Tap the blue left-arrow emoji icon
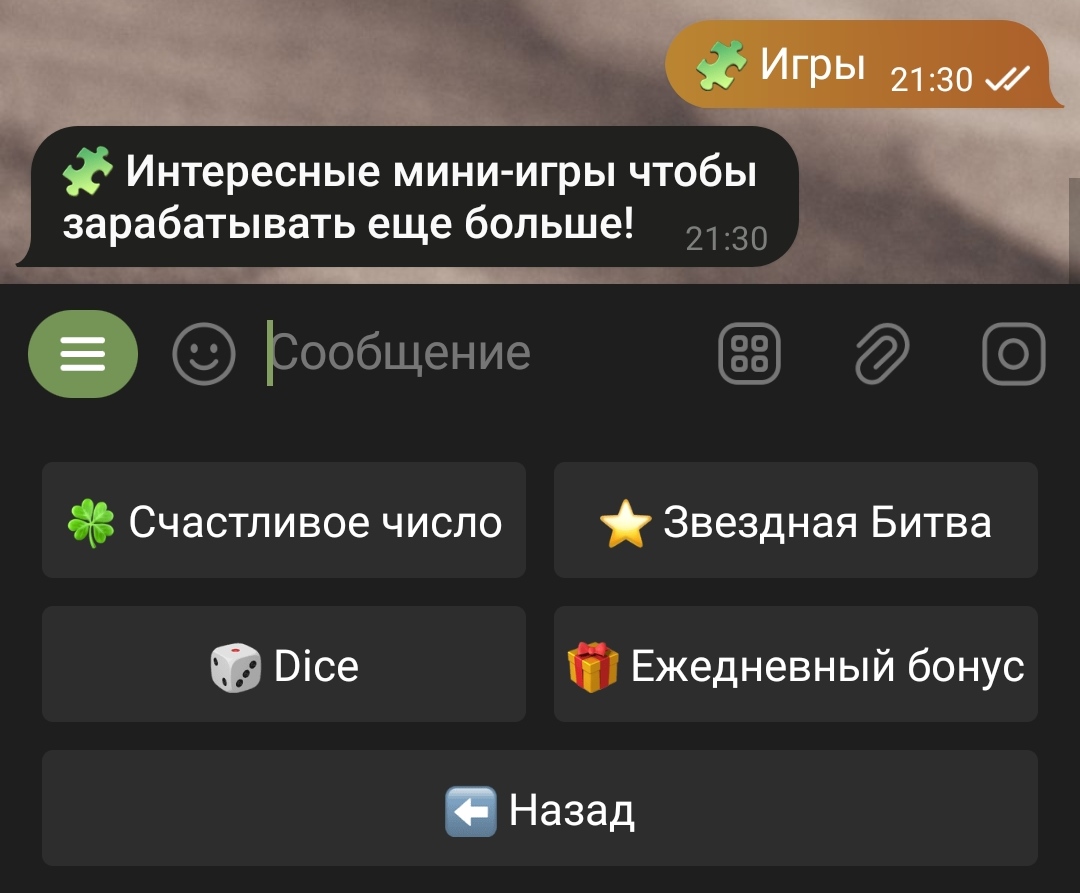 coord(470,811)
